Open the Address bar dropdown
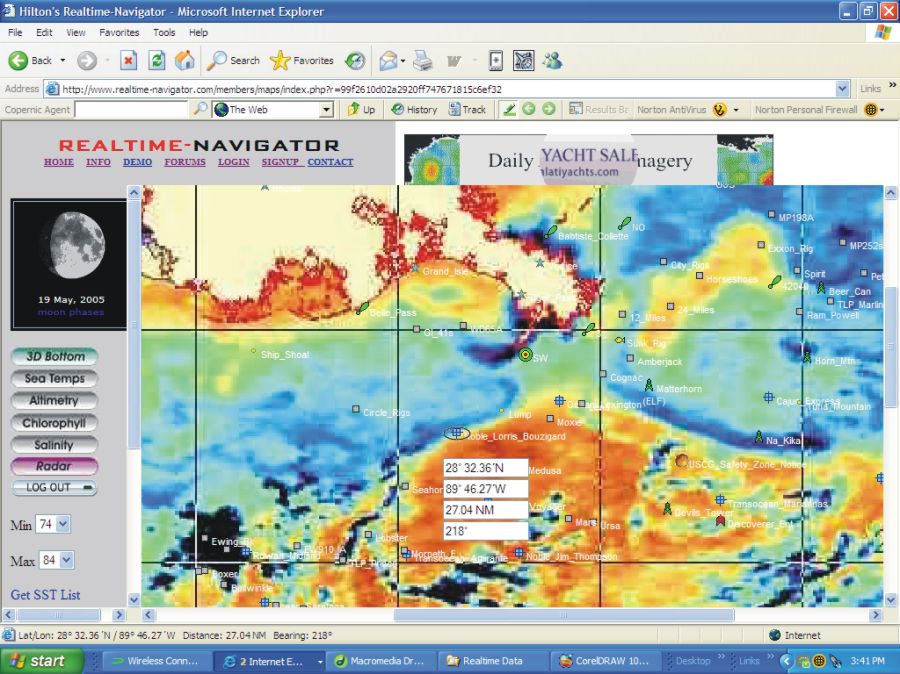 tap(842, 89)
